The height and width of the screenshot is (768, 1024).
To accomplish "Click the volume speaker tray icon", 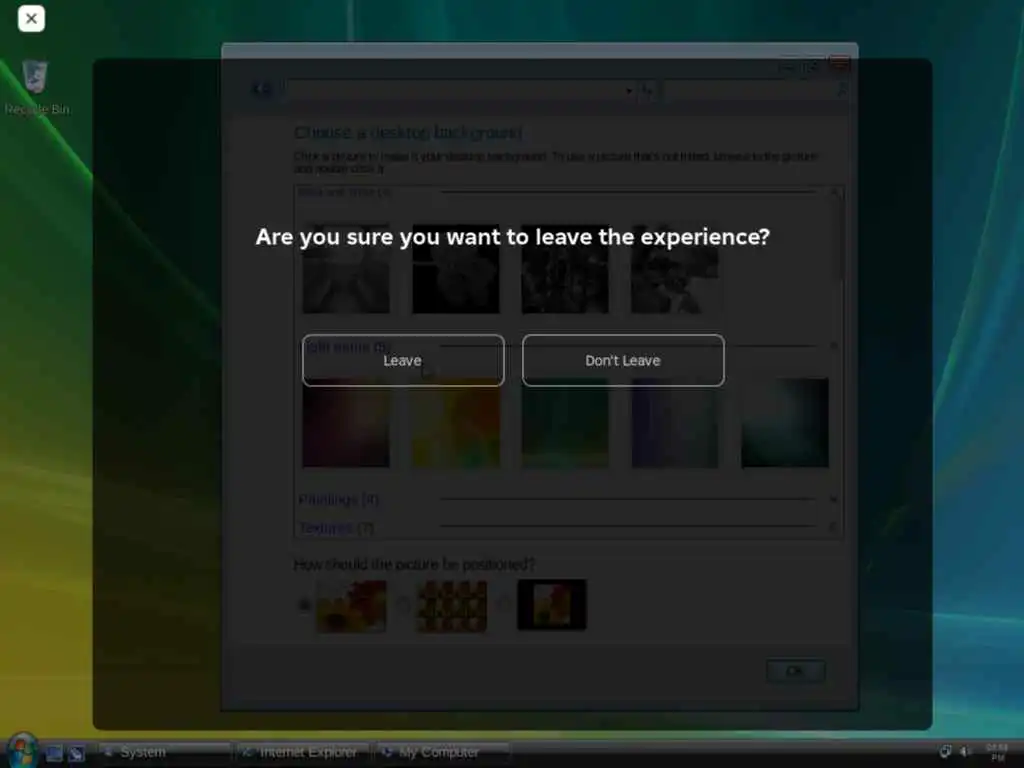I will (x=965, y=752).
